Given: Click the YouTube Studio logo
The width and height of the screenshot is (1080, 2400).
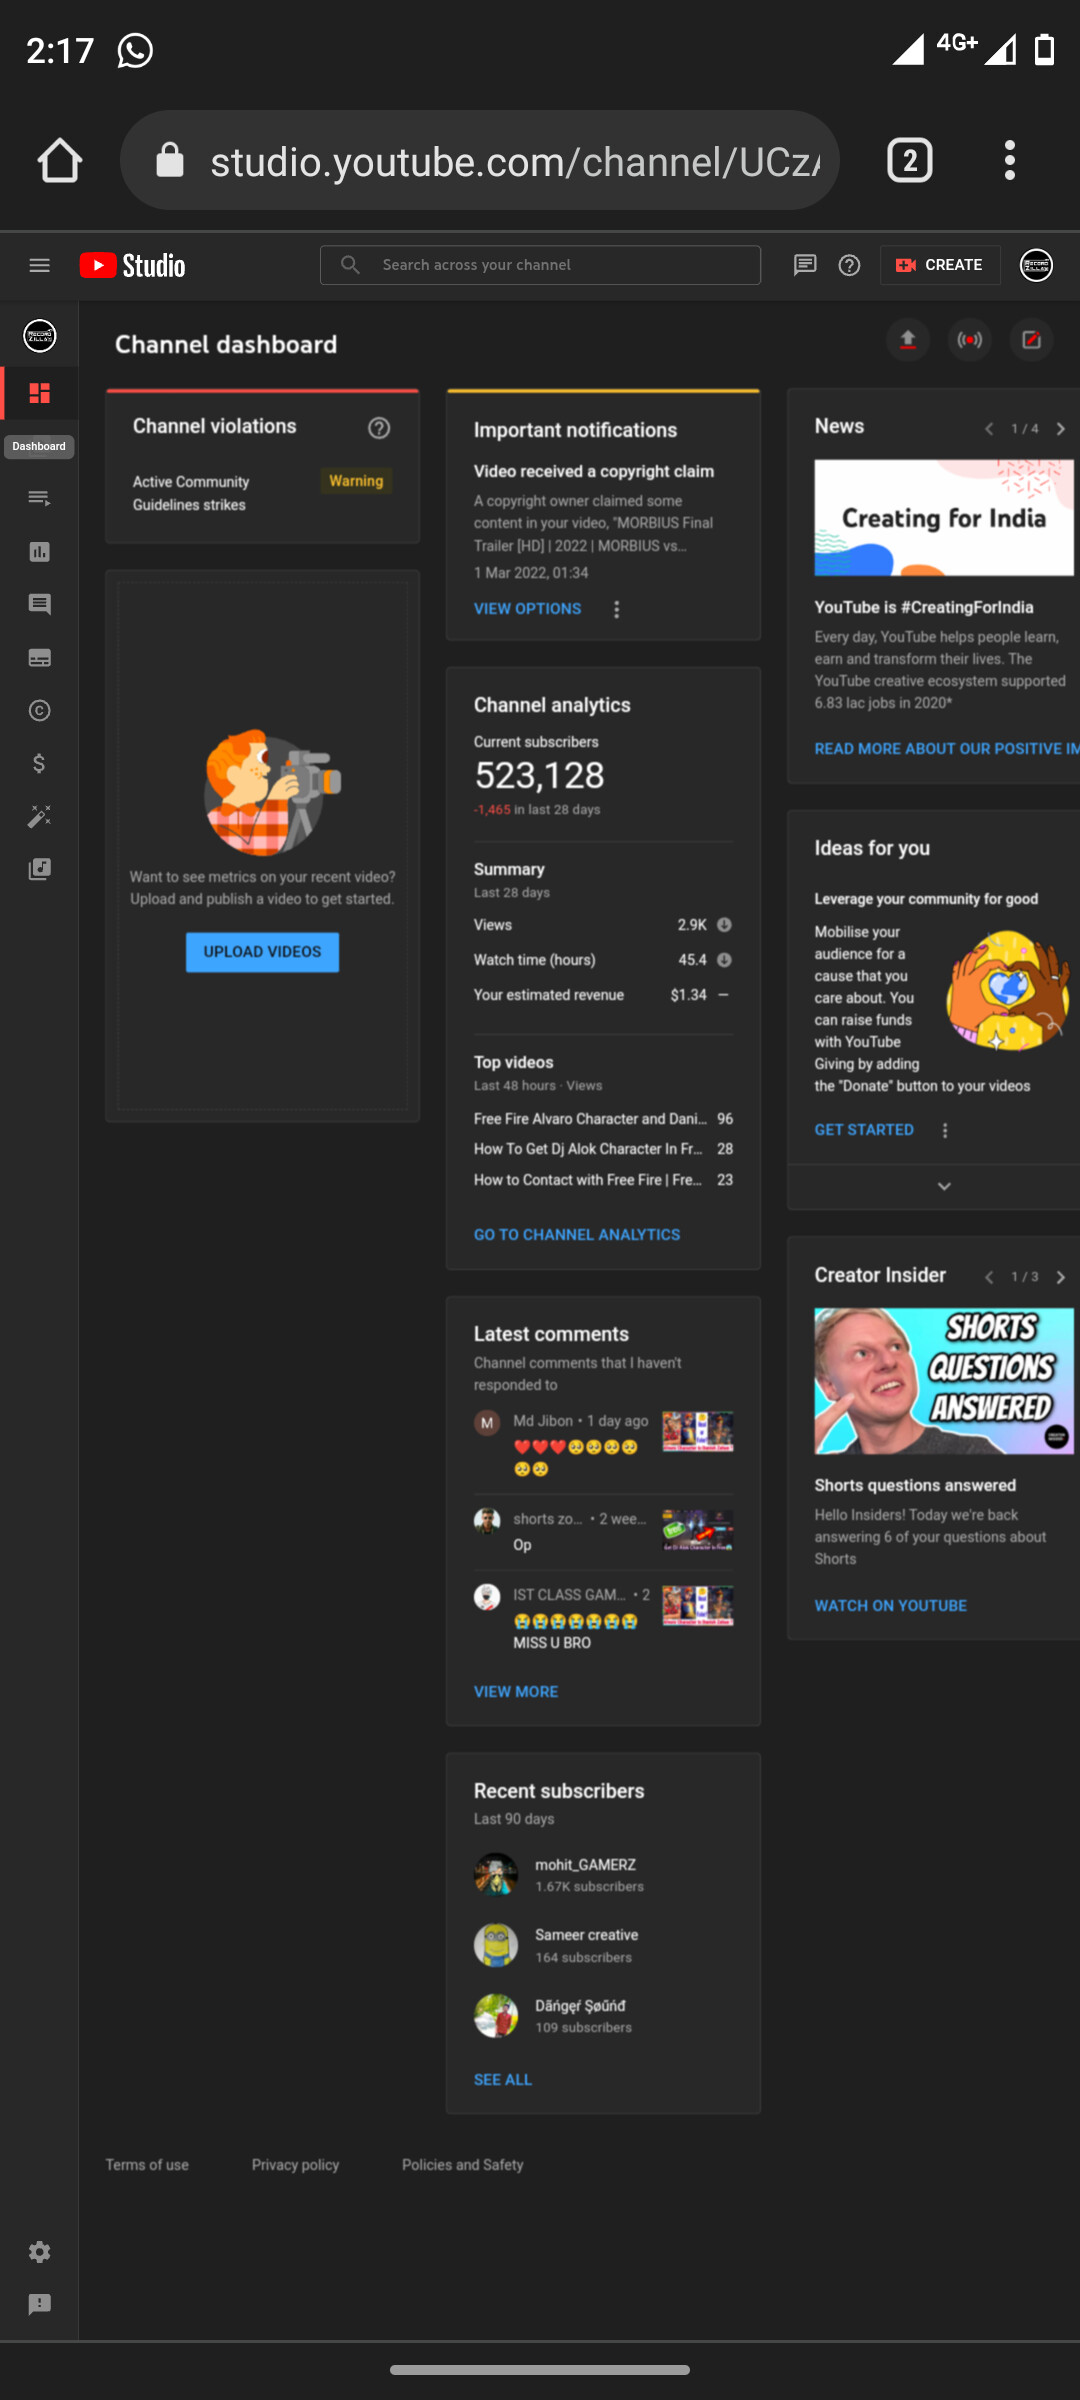Looking at the screenshot, I should (133, 265).
